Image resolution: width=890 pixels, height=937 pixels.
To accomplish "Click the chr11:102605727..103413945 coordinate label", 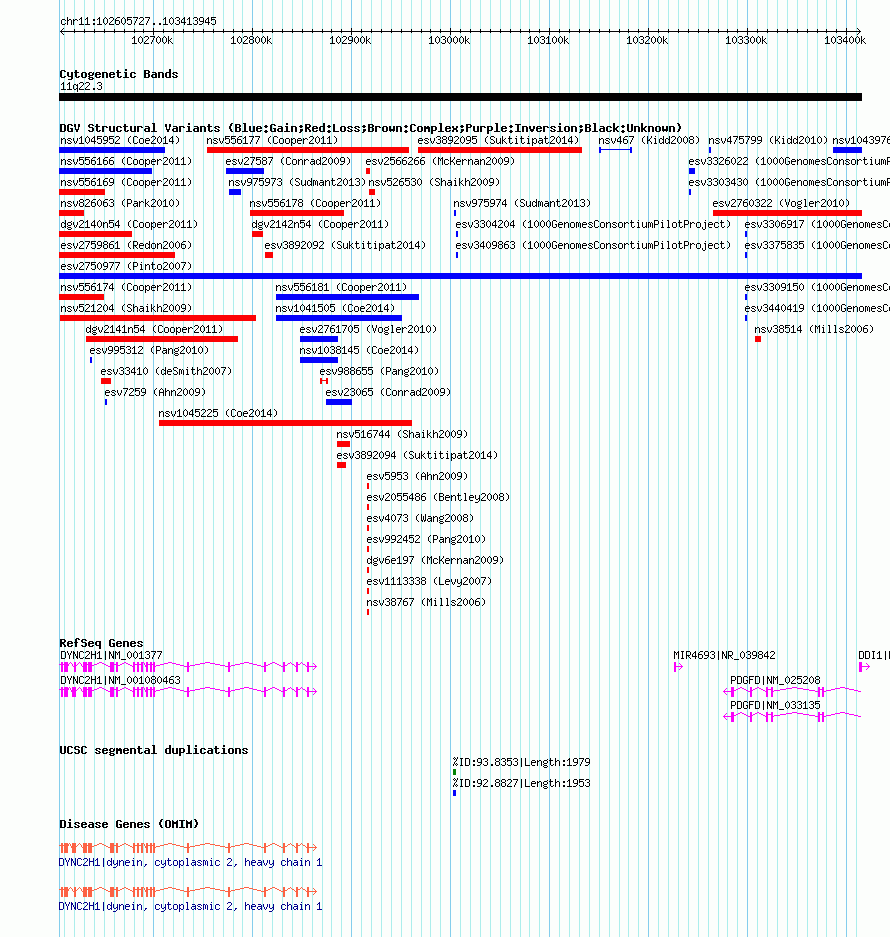I will pyautogui.click(x=138, y=22).
